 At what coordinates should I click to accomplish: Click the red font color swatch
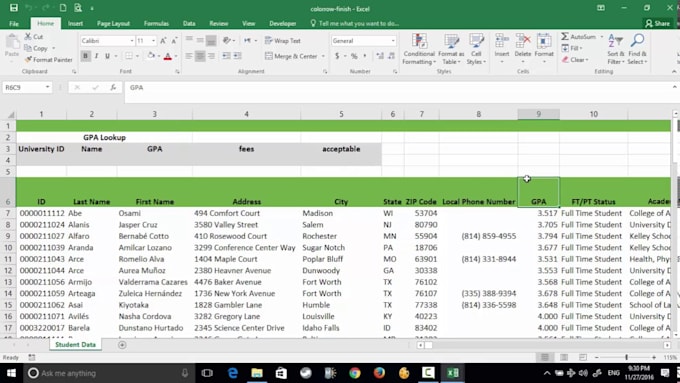[x=168, y=56]
